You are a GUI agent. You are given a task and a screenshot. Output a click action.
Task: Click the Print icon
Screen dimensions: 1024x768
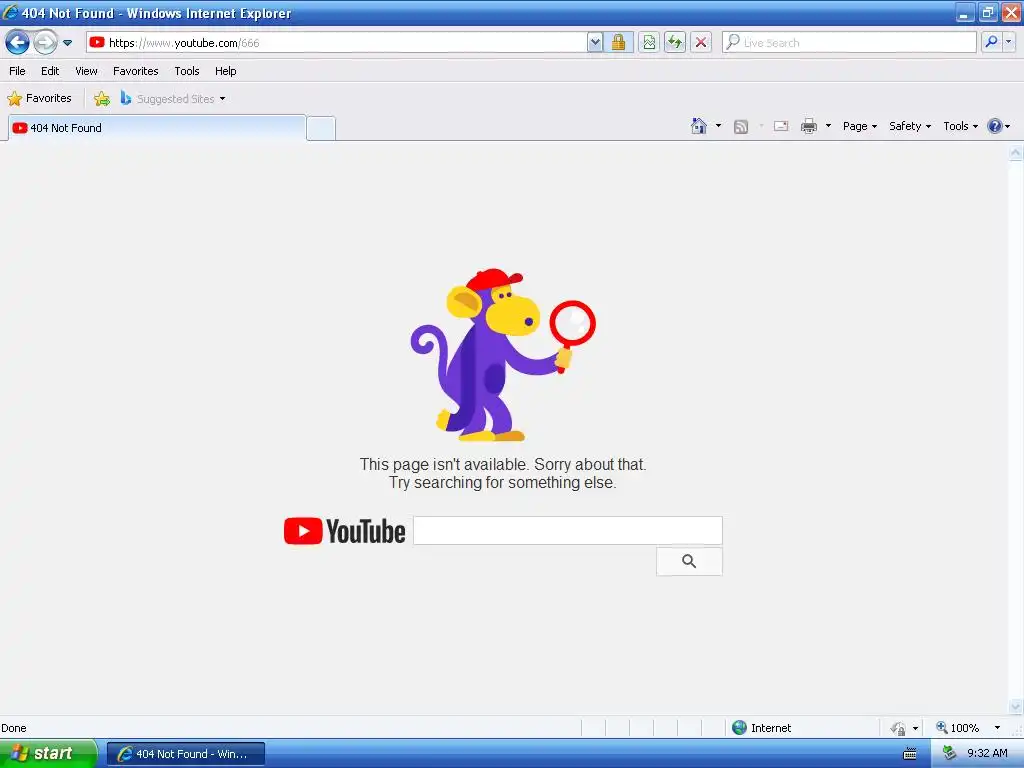pyautogui.click(x=808, y=126)
